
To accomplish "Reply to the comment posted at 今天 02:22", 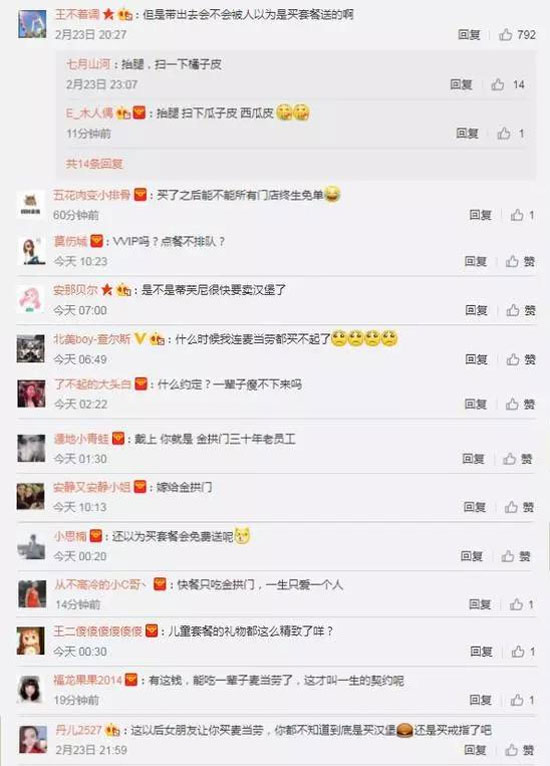I will (476, 404).
